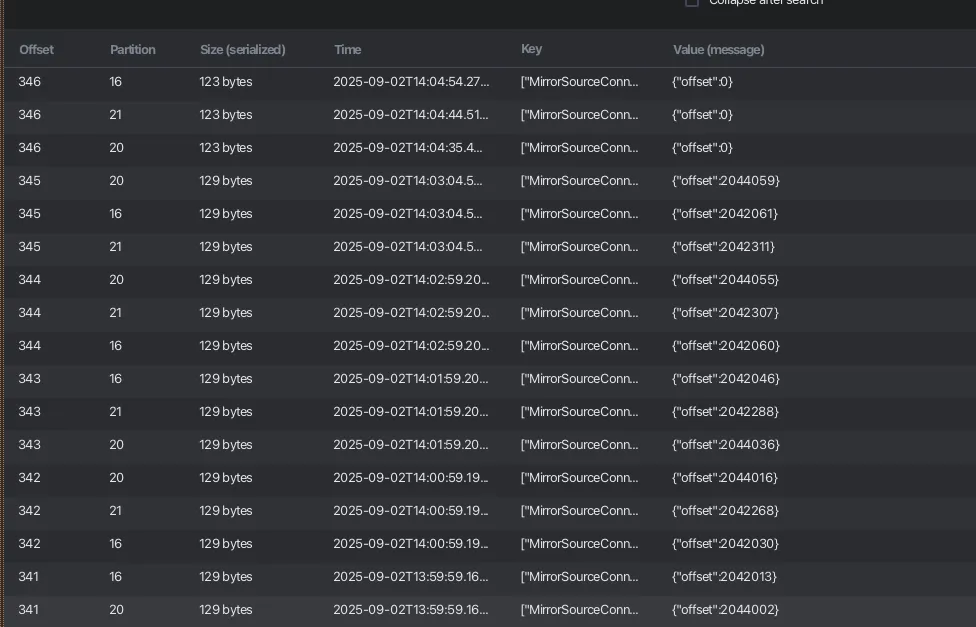Screen dimensions: 976x627
Task: Click the value cell showing offset 2042311
Action: [x=723, y=247]
